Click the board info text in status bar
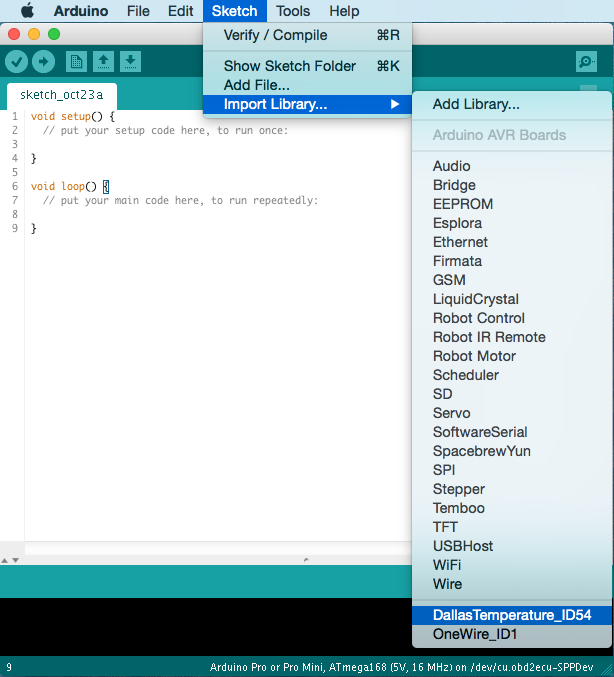614x677 pixels. point(401,667)
